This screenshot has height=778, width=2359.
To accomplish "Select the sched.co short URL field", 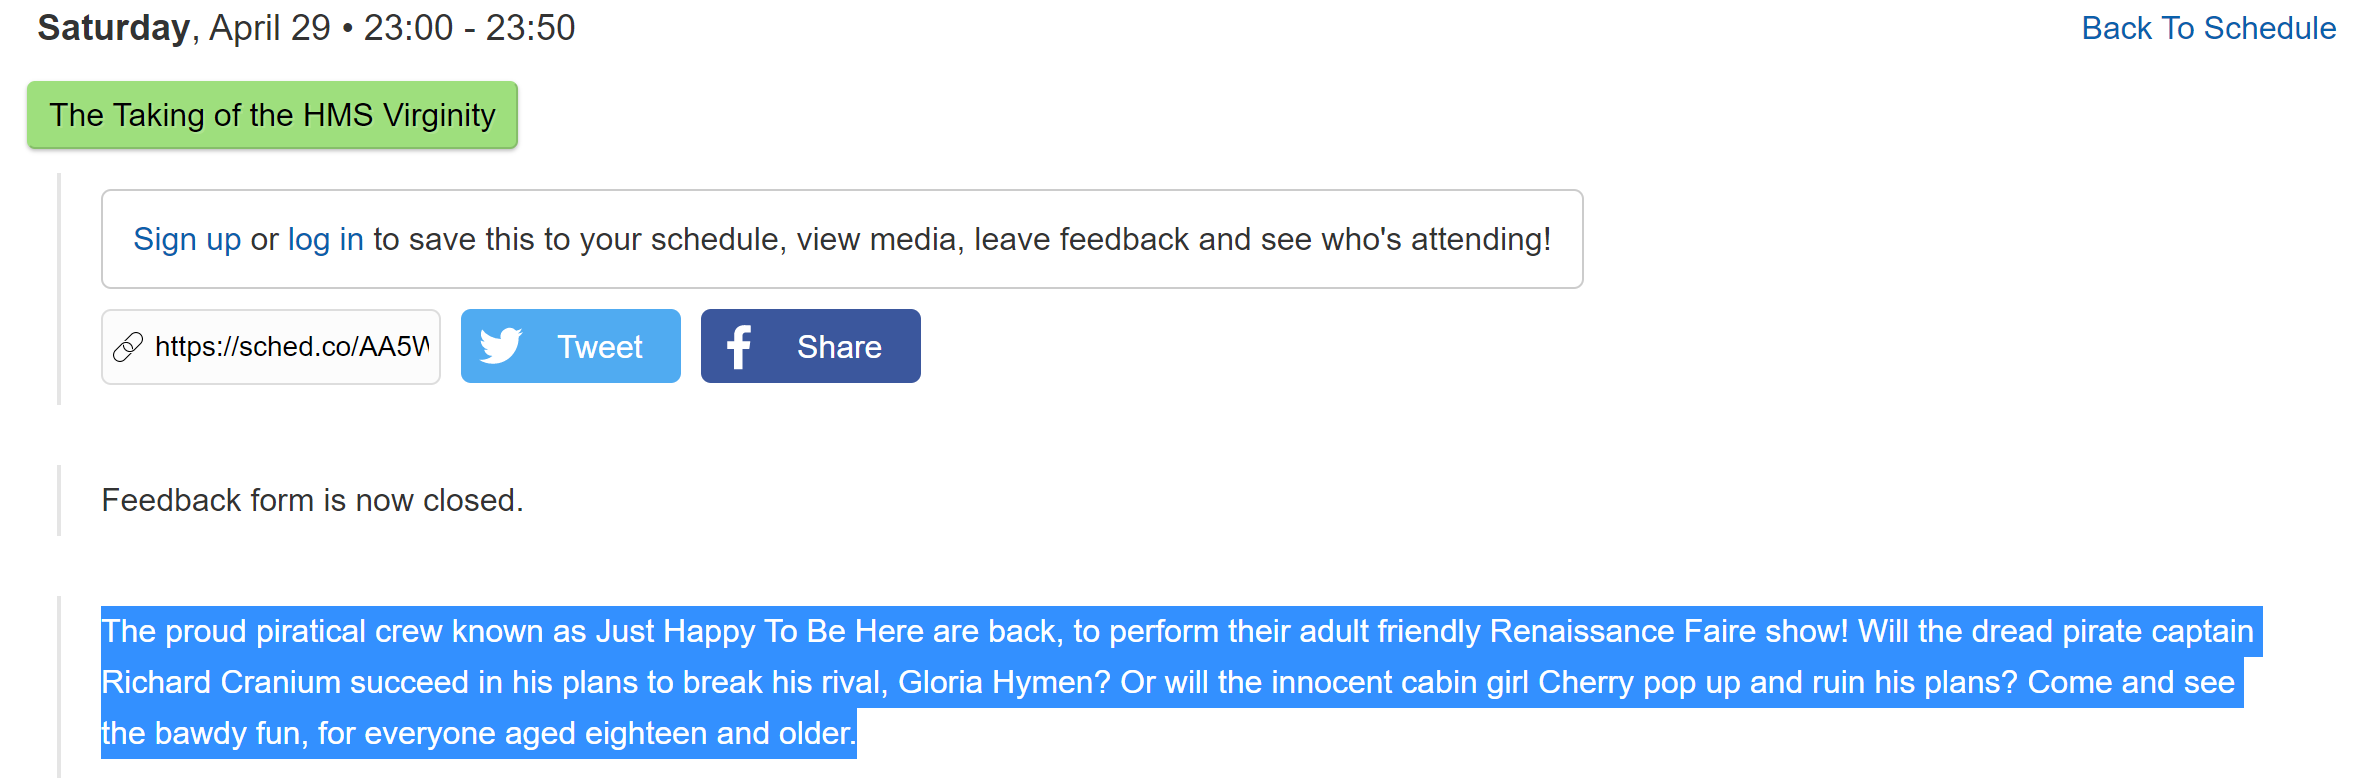I will [x=271, y=347].
